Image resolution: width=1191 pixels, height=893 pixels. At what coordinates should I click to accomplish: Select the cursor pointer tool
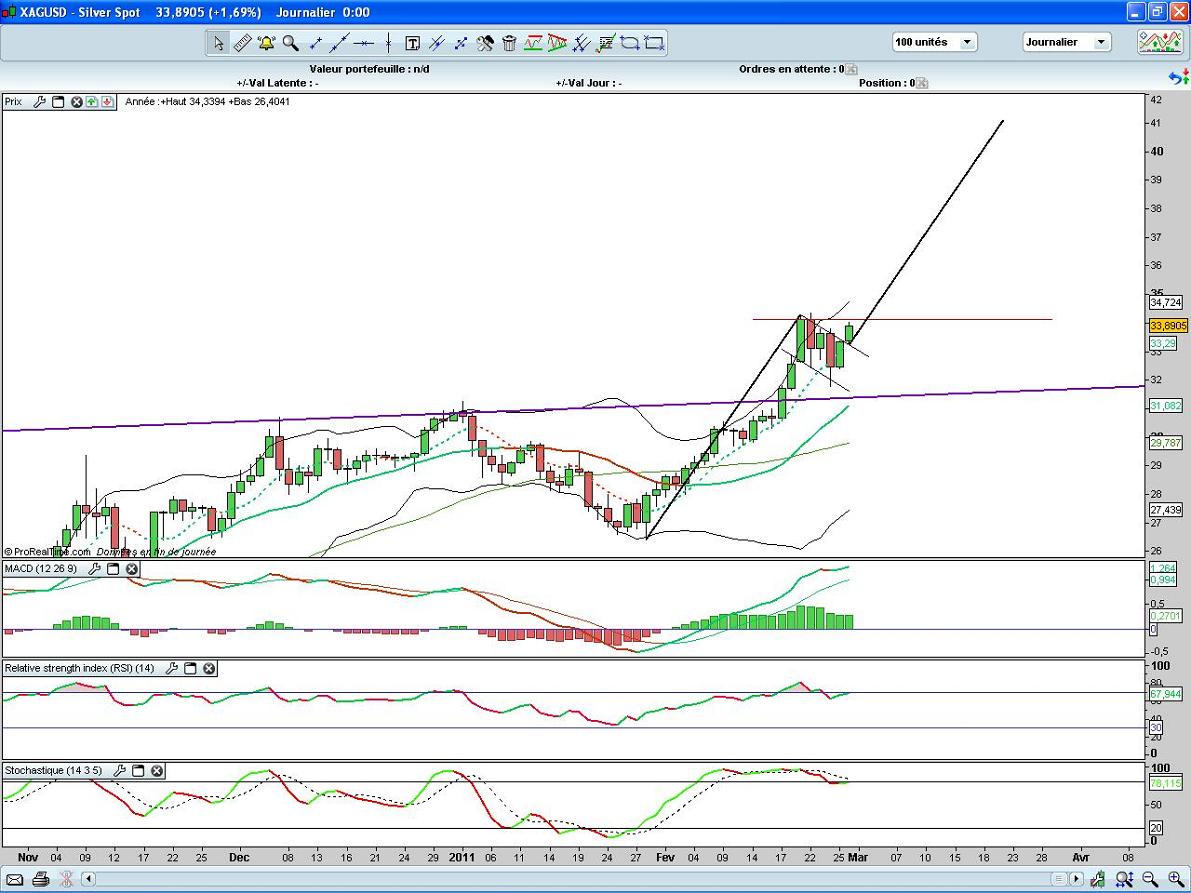(218, 43)
